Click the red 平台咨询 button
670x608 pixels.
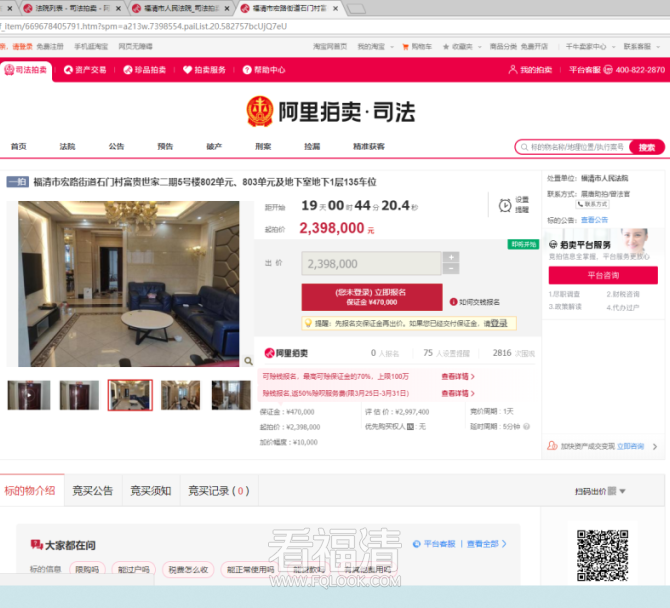pyautogui.click(x=603, y=275)
